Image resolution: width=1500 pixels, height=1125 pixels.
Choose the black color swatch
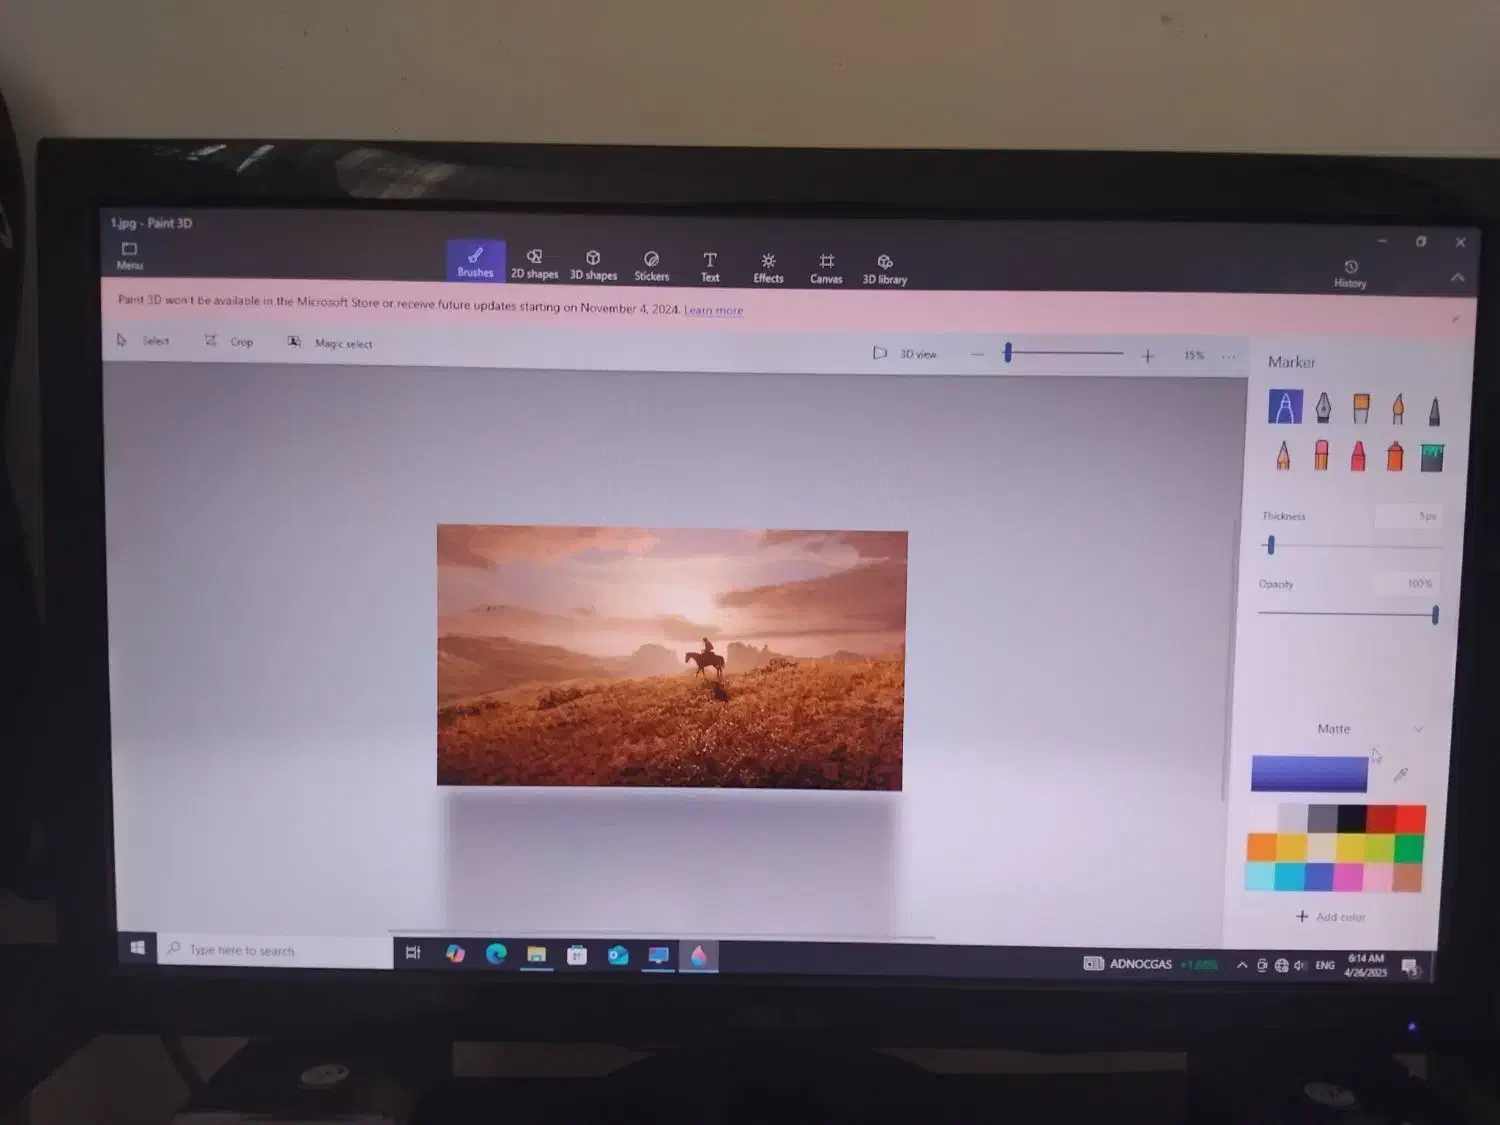[1352, 817]
